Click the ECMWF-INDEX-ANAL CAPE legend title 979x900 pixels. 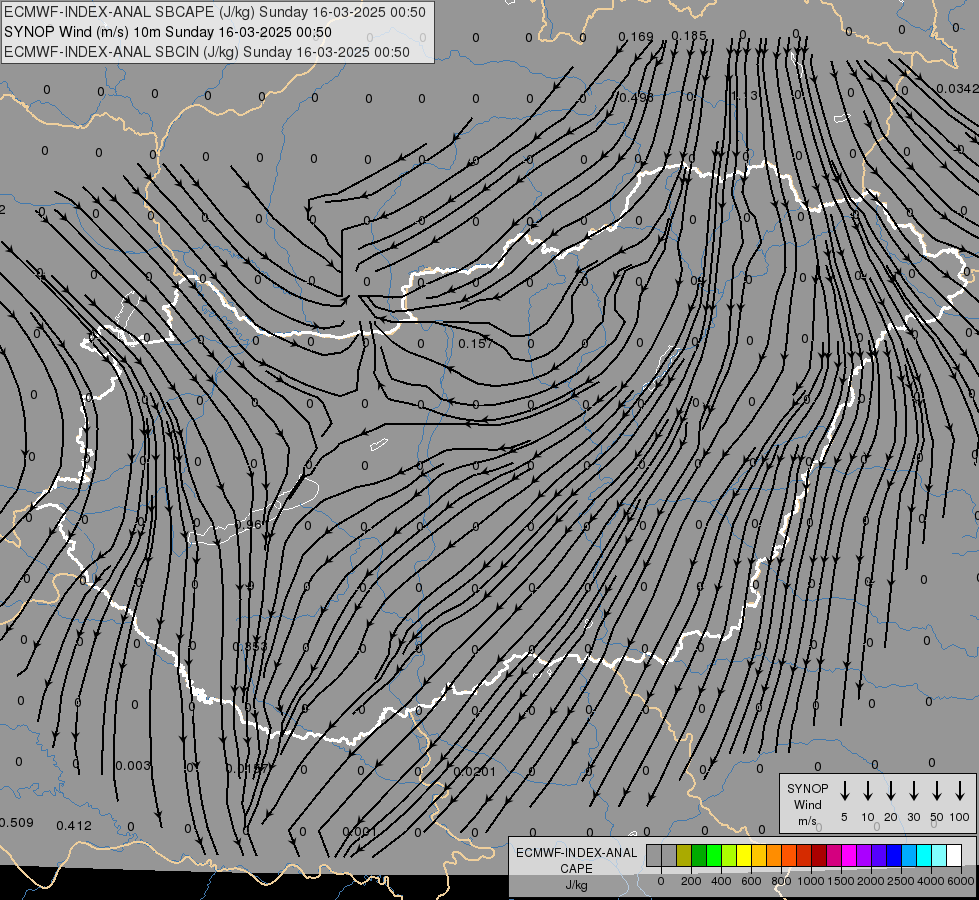[x=576, y=868]
